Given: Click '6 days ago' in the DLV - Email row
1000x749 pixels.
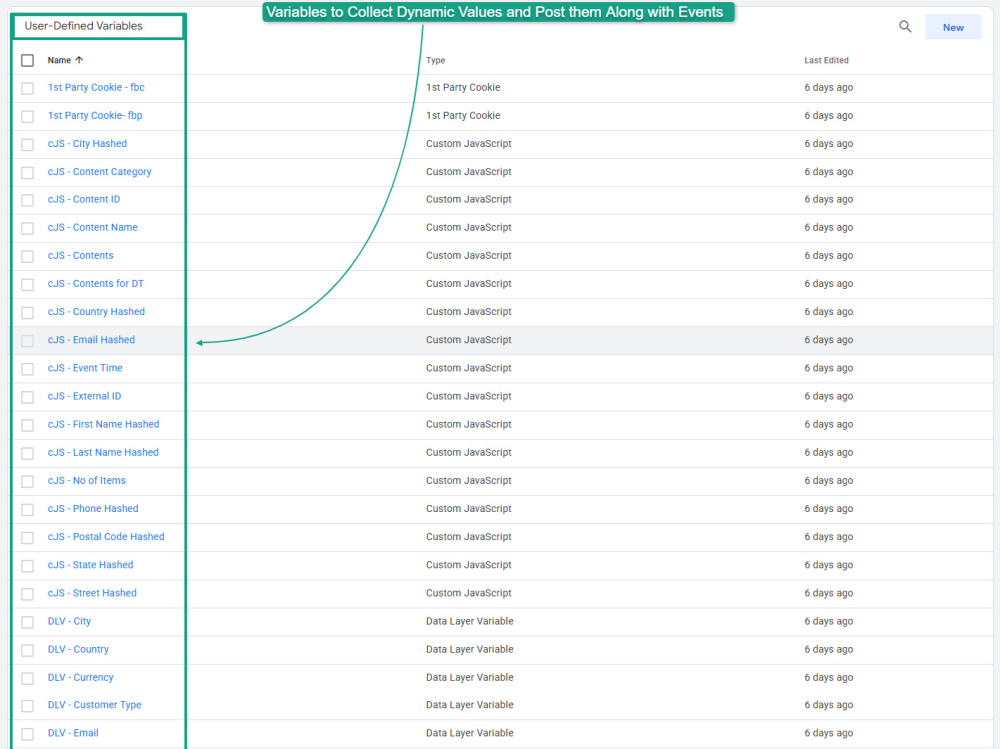Looking at the screenshot, I should pyautogui.click(x=828, y=732).
